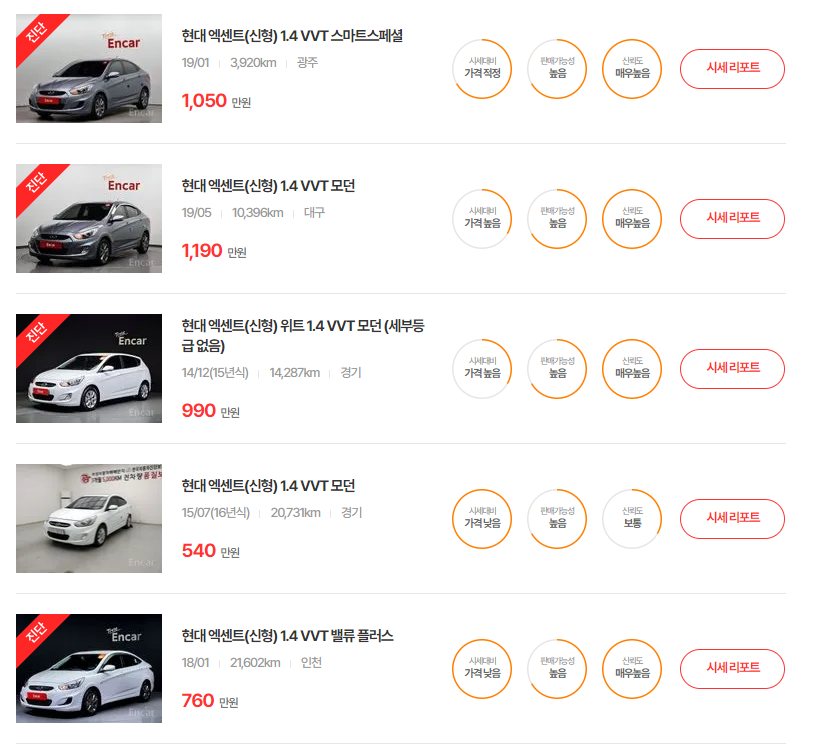The height and width of the screenshot is (748, 815).
Task: Click 신뢰도 보통 gauge on the 540만원 listing
Action: click(632, 519)
